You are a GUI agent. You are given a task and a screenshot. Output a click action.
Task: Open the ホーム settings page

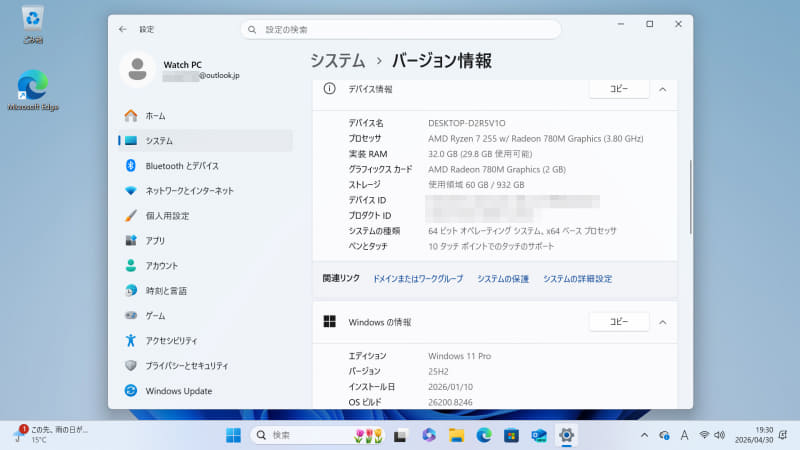(205, 116)
